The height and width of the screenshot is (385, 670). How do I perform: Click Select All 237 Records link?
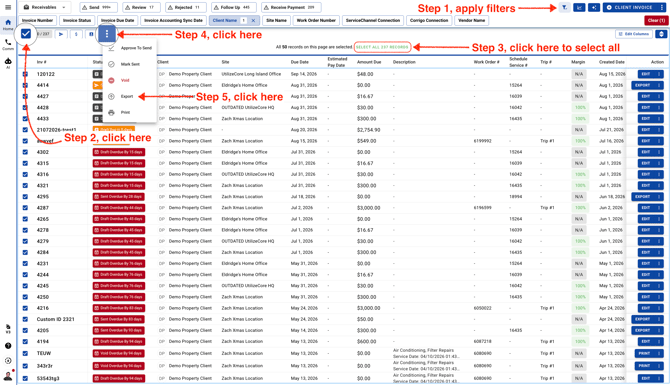click(382, 47)
